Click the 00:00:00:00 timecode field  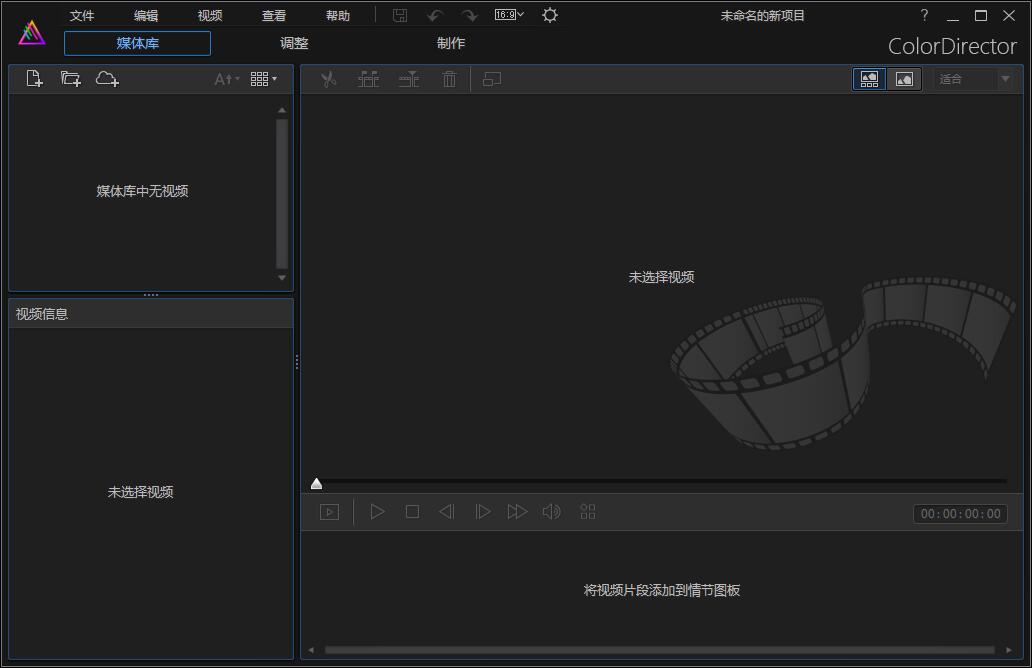pos(960,514)
